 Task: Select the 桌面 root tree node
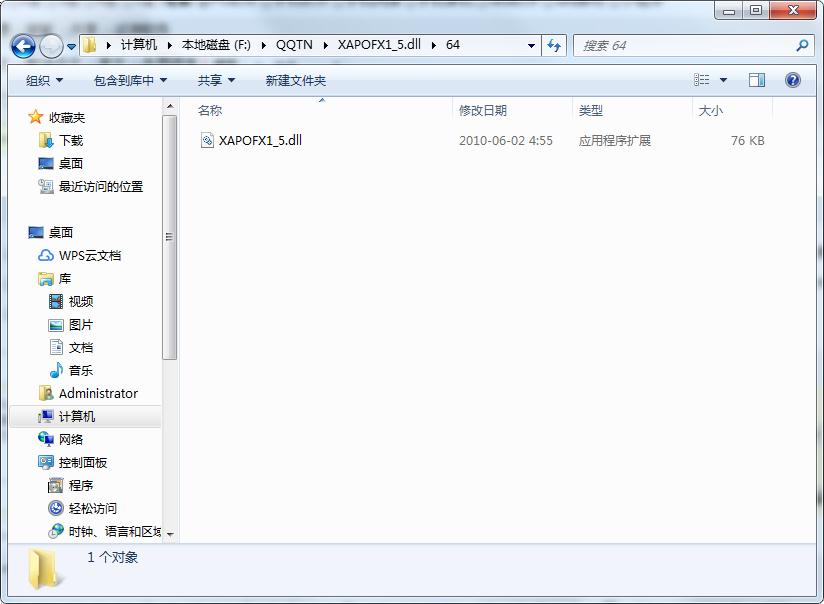pos(61,232)
